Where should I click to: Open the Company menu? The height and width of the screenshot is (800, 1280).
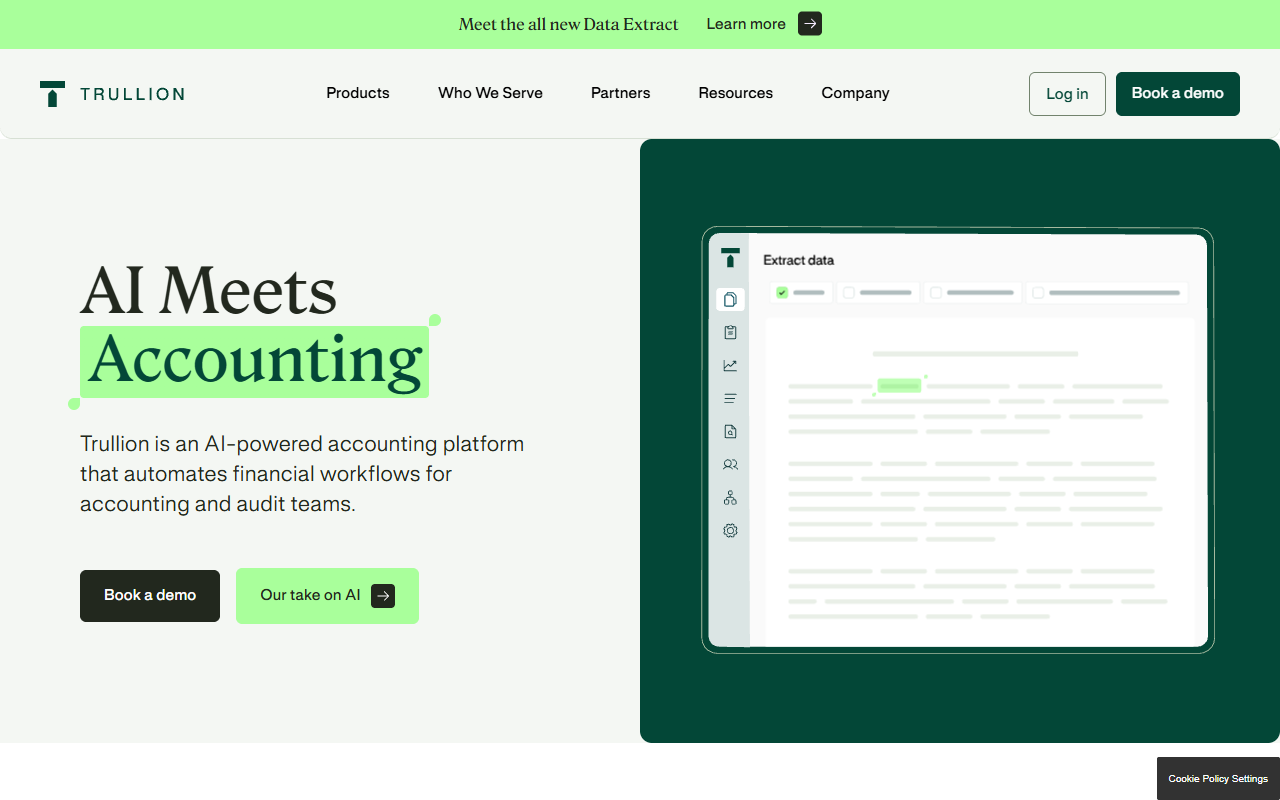855,93
